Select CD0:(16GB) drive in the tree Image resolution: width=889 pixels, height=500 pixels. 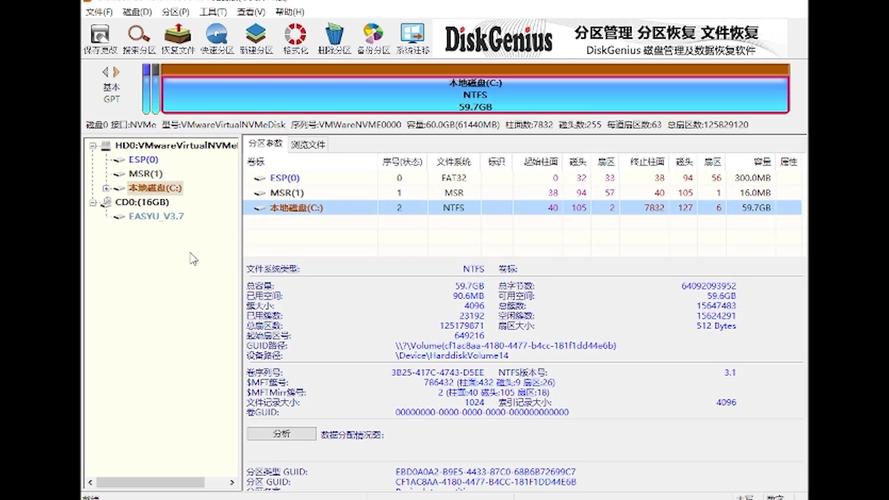tap(142, 202)
